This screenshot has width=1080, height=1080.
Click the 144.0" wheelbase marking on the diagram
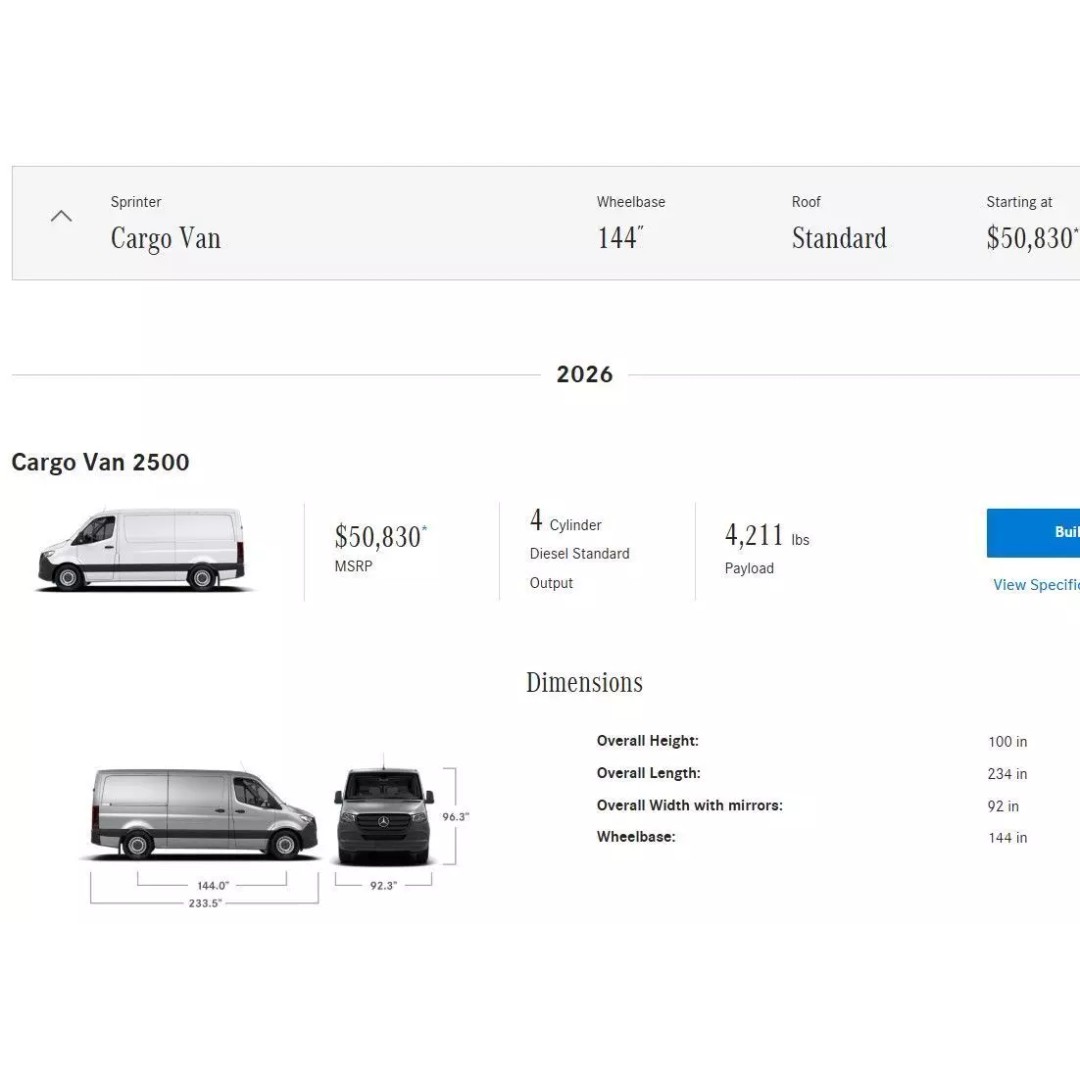coord(212,885)
